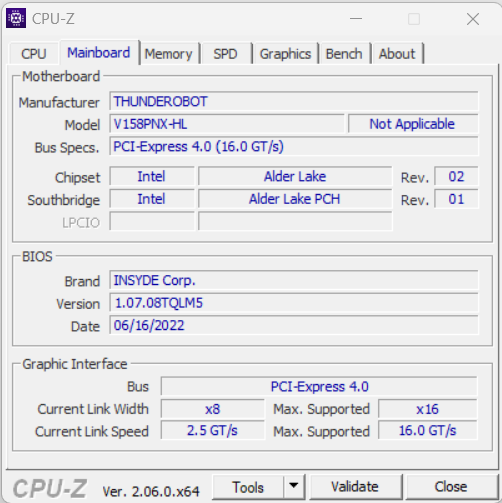Viewport: 502px width, 503px height.
Task: Click the Manufacturer field THUNDEROBOT
Action: tap(294, 101)
